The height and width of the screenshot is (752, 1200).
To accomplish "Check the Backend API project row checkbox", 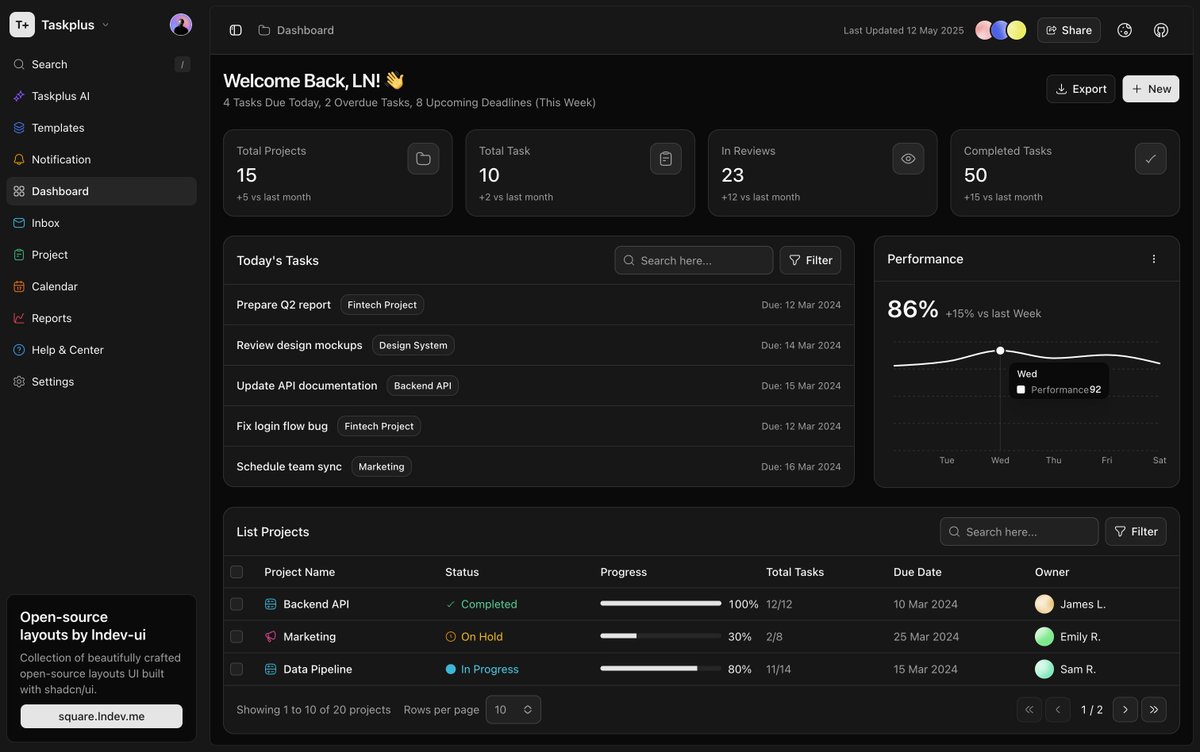I will 237,604.
